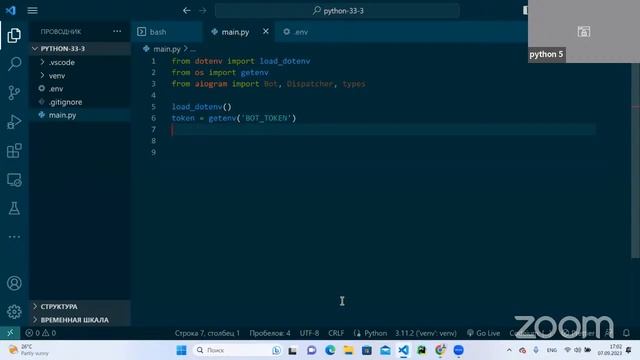The width and height of the screenshot is (640, 360).
Task: Close the main.py tab
Action: [266, 31]
